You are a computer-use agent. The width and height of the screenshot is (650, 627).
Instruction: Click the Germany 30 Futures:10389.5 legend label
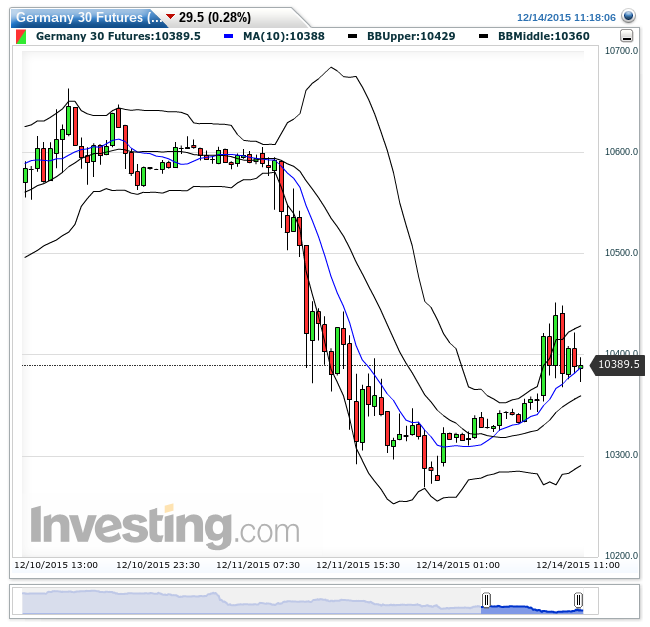[x=118, y=36]
